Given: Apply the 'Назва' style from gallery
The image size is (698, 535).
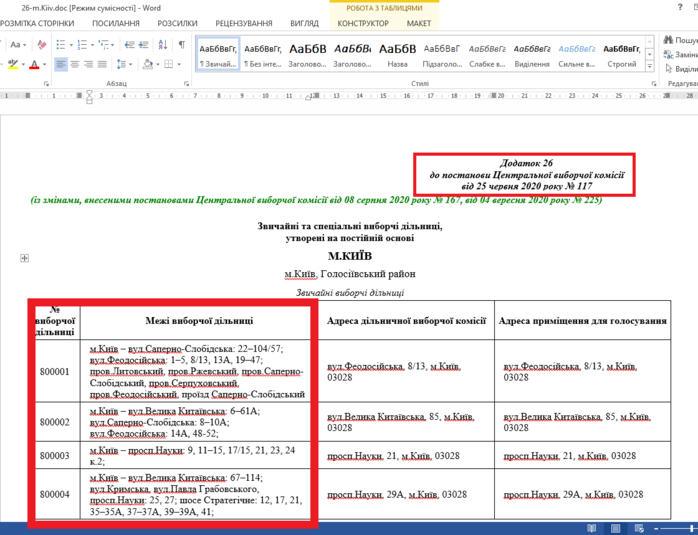Looking at the screenshot, I should pyautogui.click(x=397, y=55).
